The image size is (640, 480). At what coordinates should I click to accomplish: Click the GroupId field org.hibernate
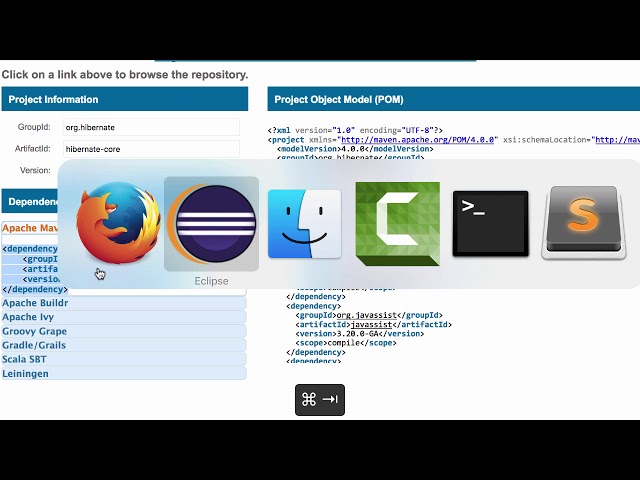(151, 127)
